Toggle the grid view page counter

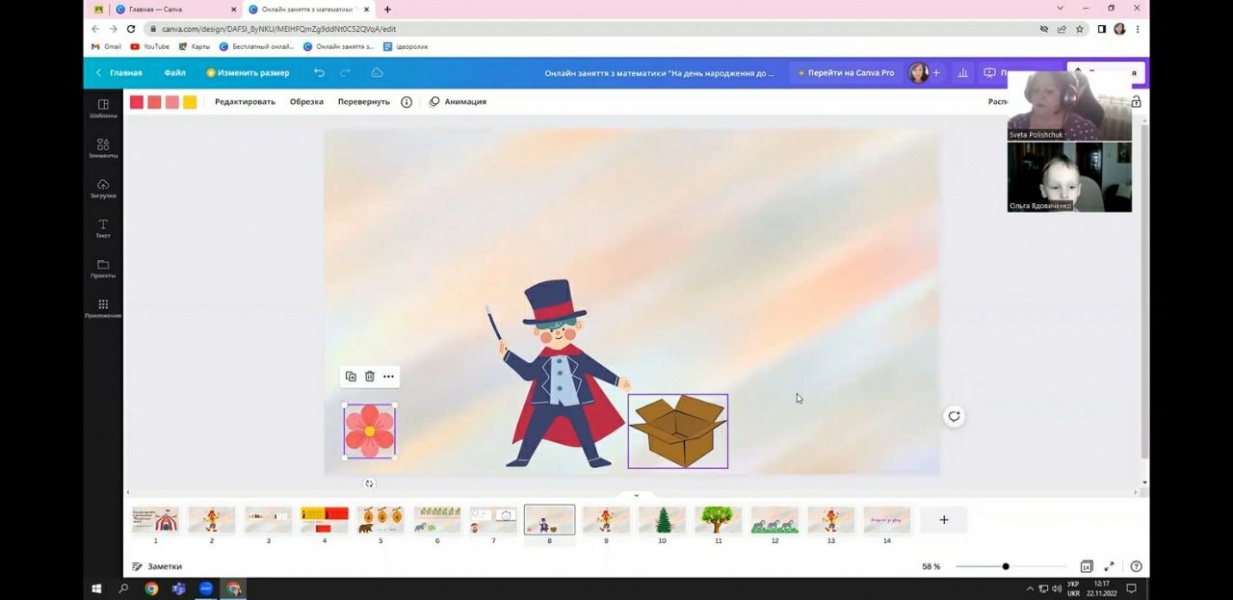1087,566
